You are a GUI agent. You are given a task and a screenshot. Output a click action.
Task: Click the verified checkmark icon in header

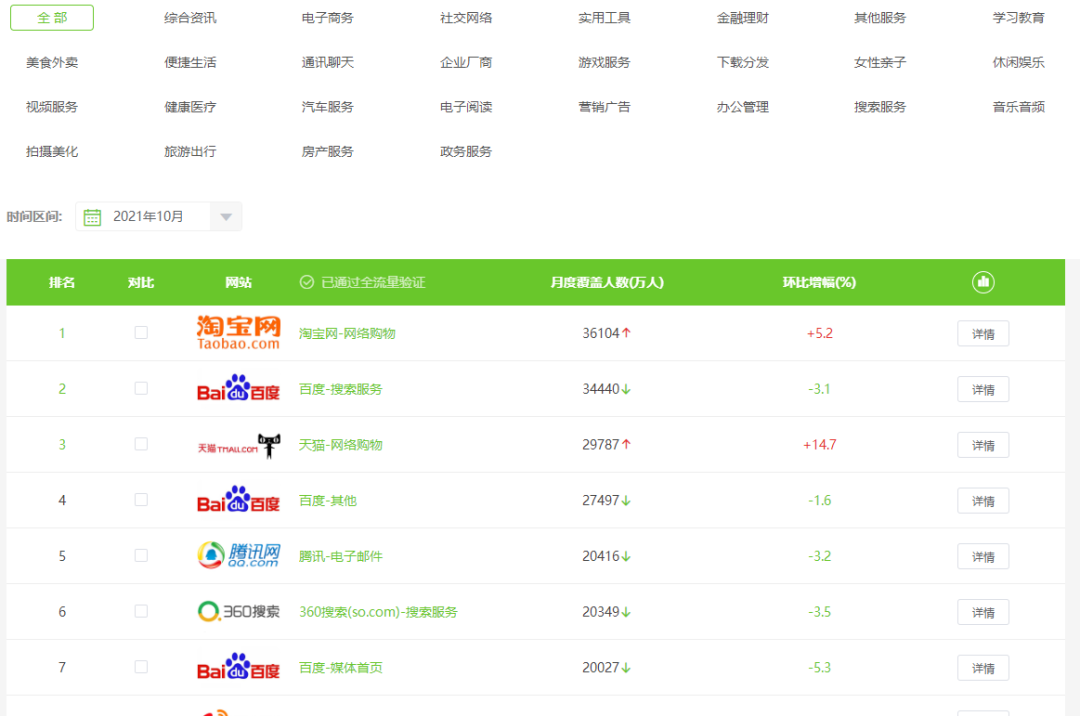(307, 282)
